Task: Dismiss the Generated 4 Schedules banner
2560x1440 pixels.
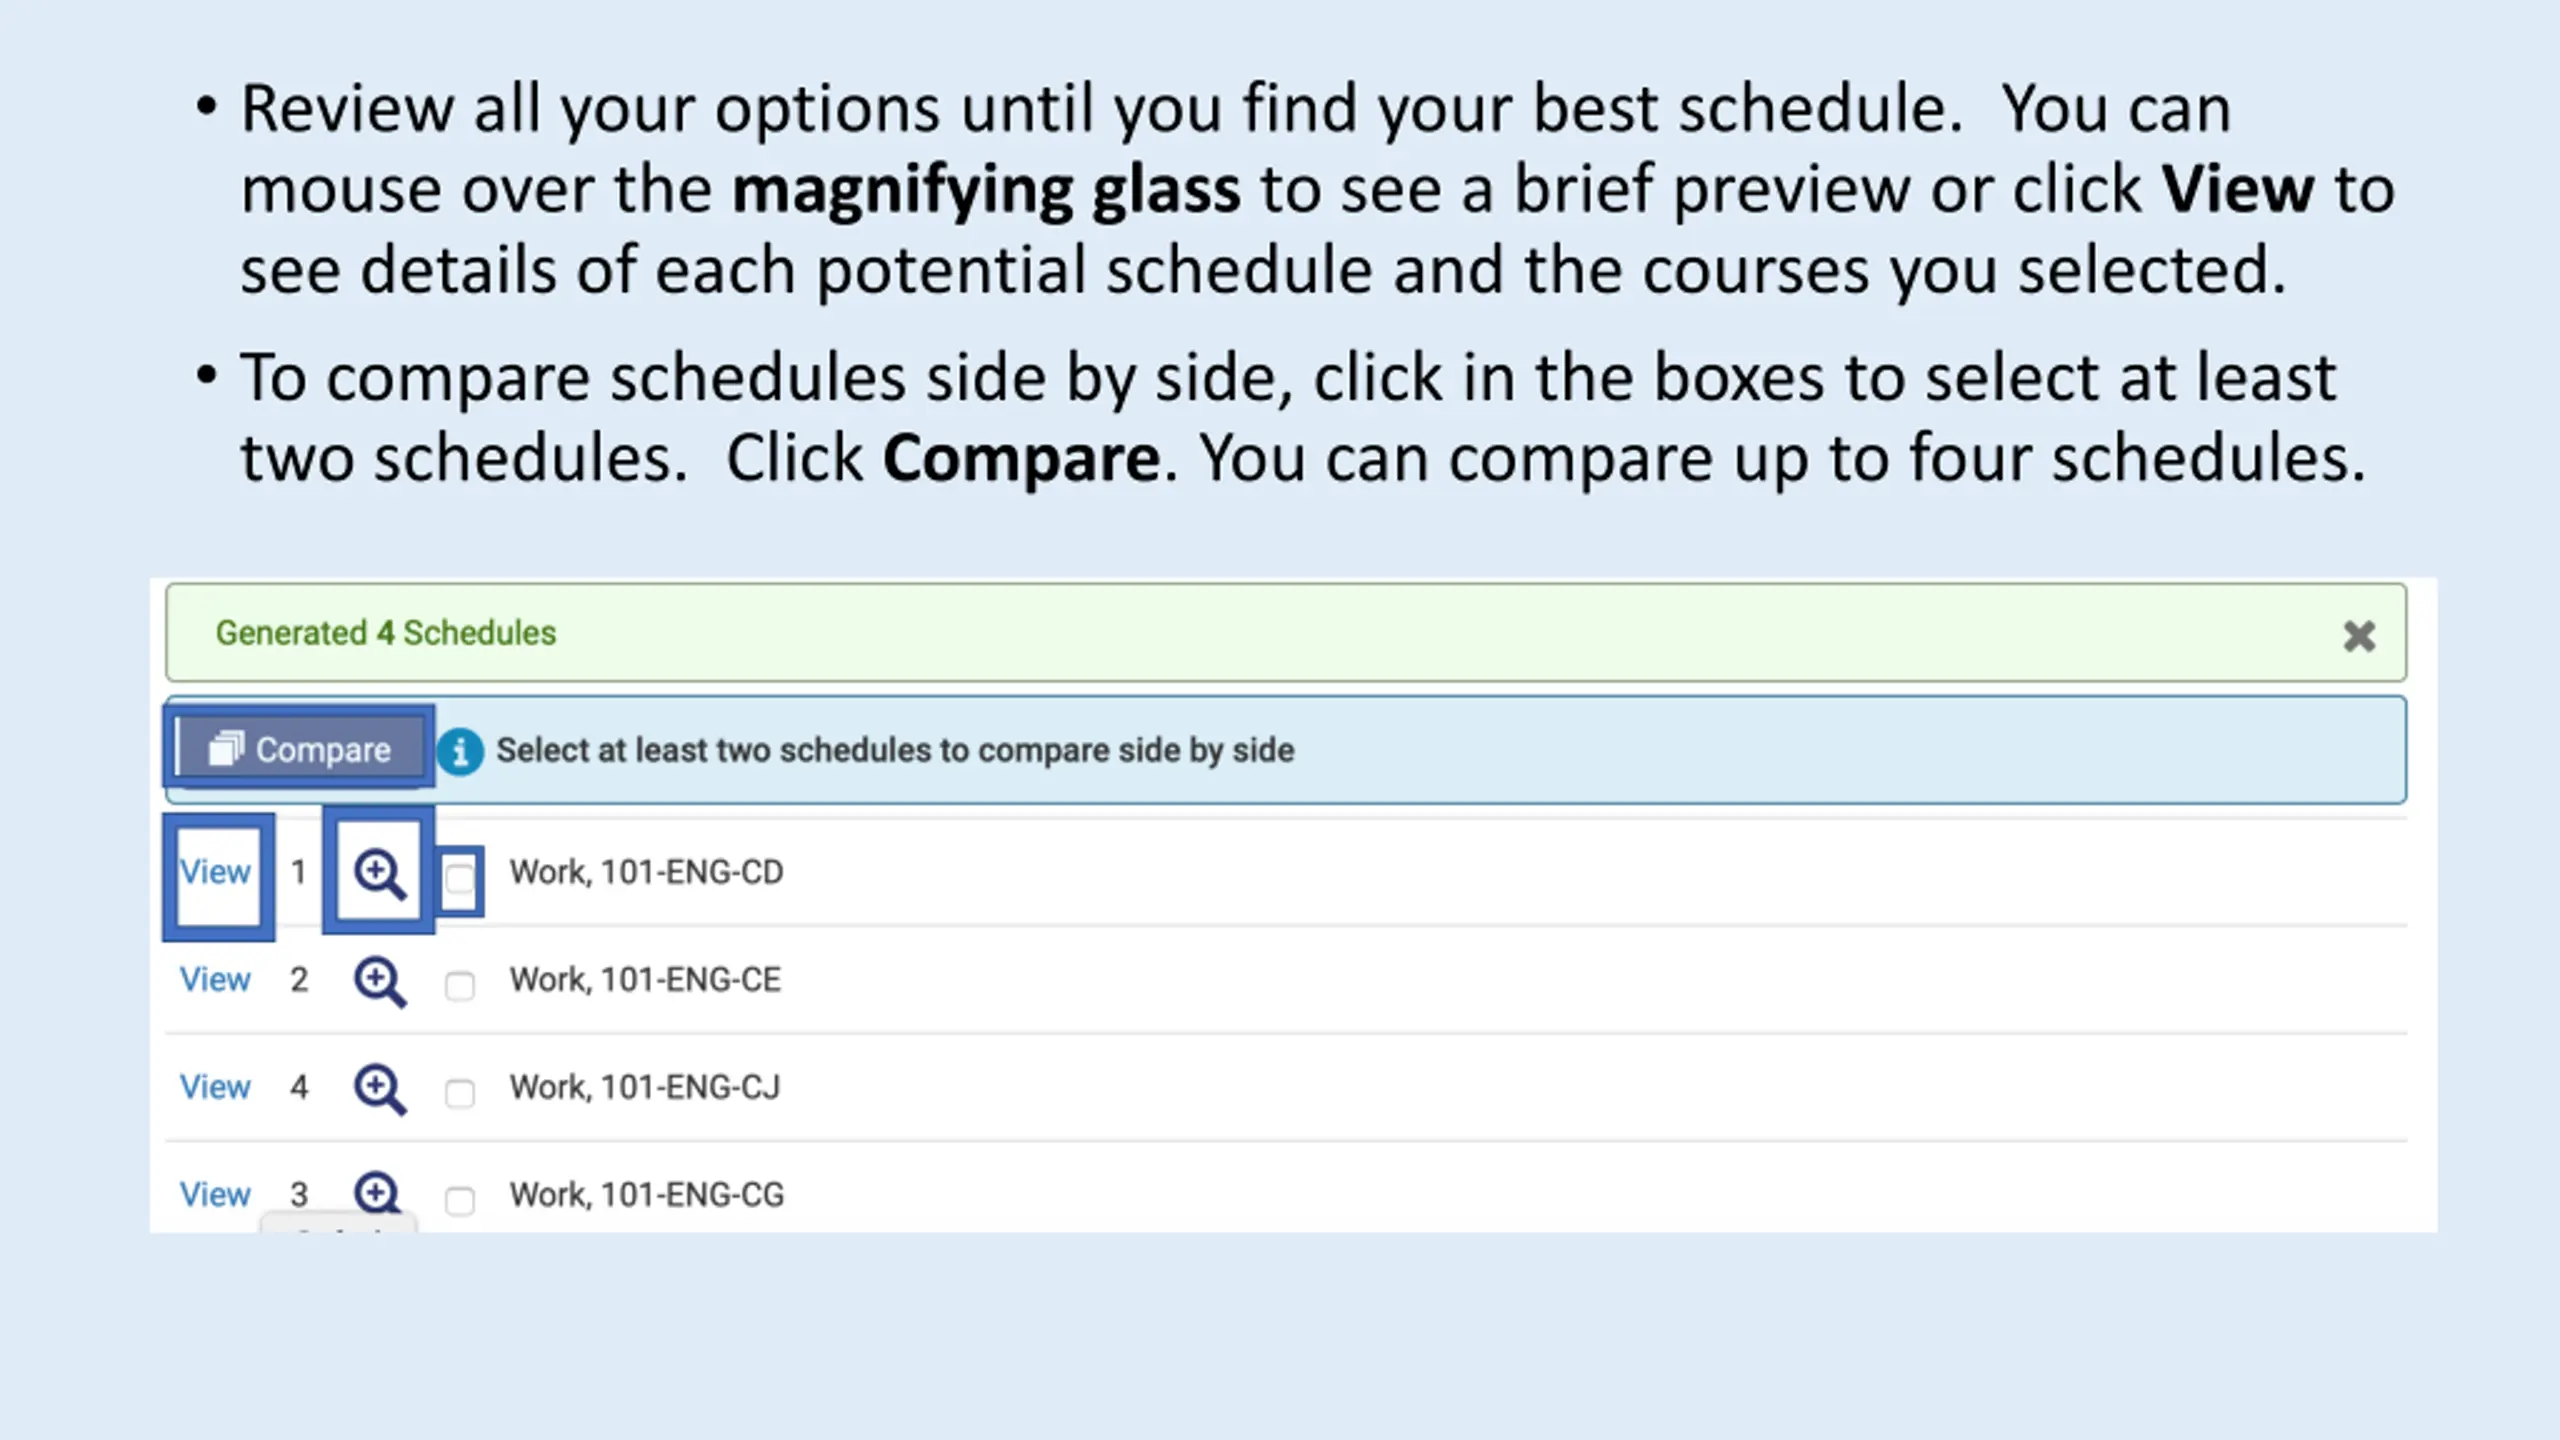Action: [2359, 636]
